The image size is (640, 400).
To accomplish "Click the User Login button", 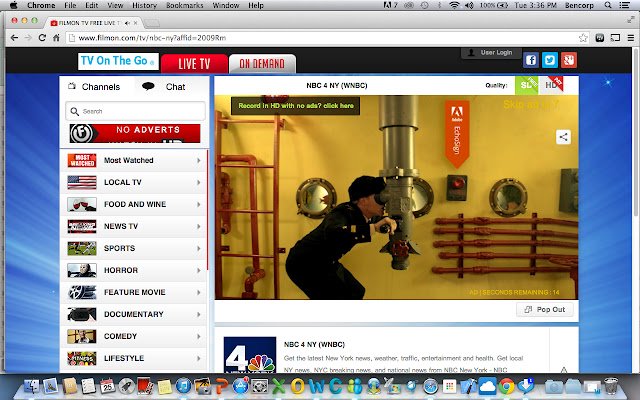I will coord(491,52).
